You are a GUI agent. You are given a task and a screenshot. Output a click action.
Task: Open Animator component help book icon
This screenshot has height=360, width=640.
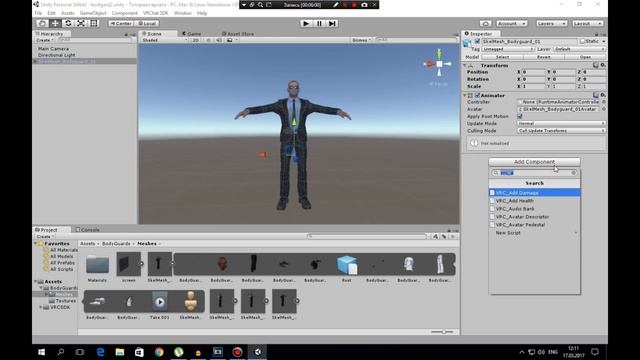[596, 95]
